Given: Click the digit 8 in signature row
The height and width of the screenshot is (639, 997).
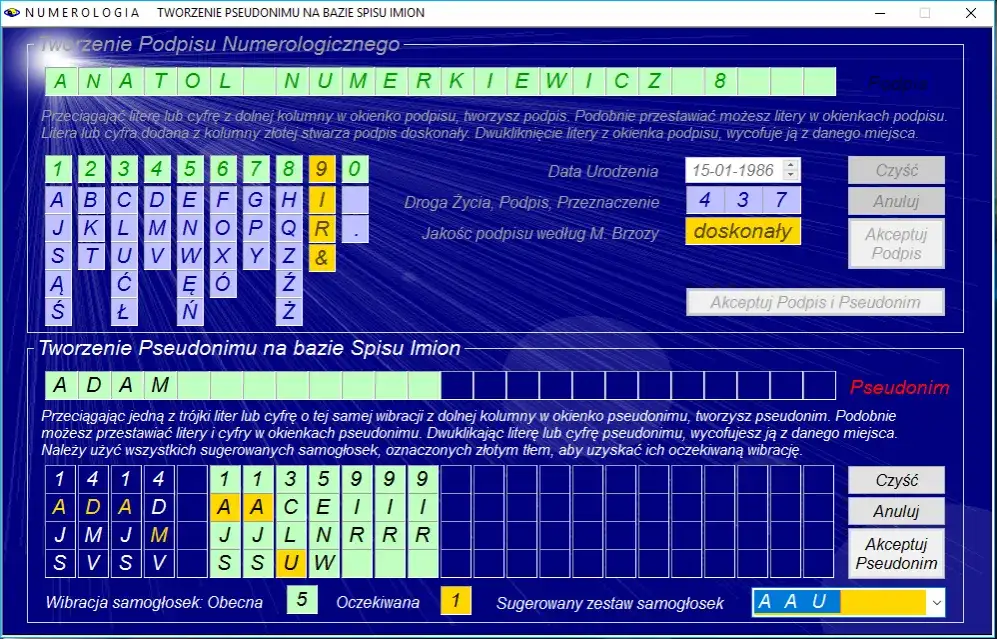Looking at the screenshot, I should (x=720, y=82).
